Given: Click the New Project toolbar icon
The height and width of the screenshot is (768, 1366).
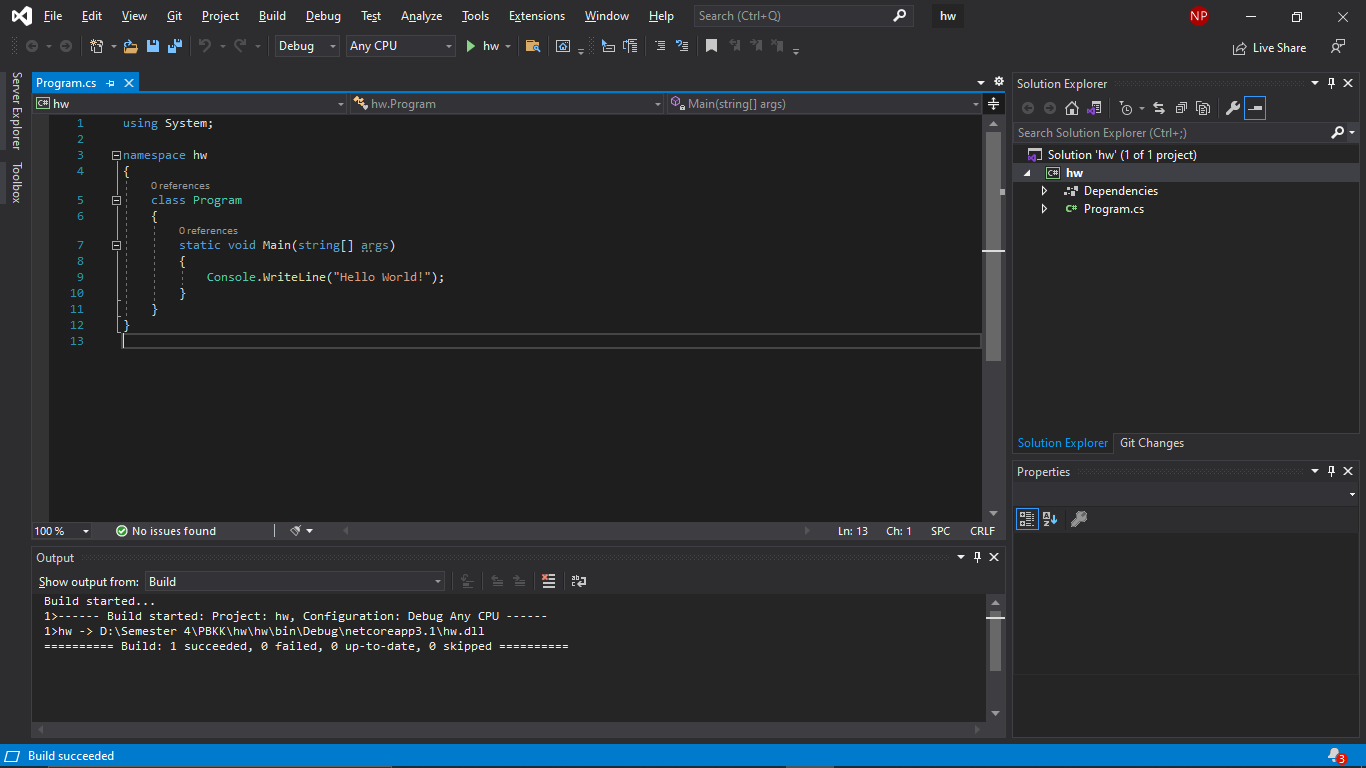Looking at the screenshot, I should (x=97, y=46).
